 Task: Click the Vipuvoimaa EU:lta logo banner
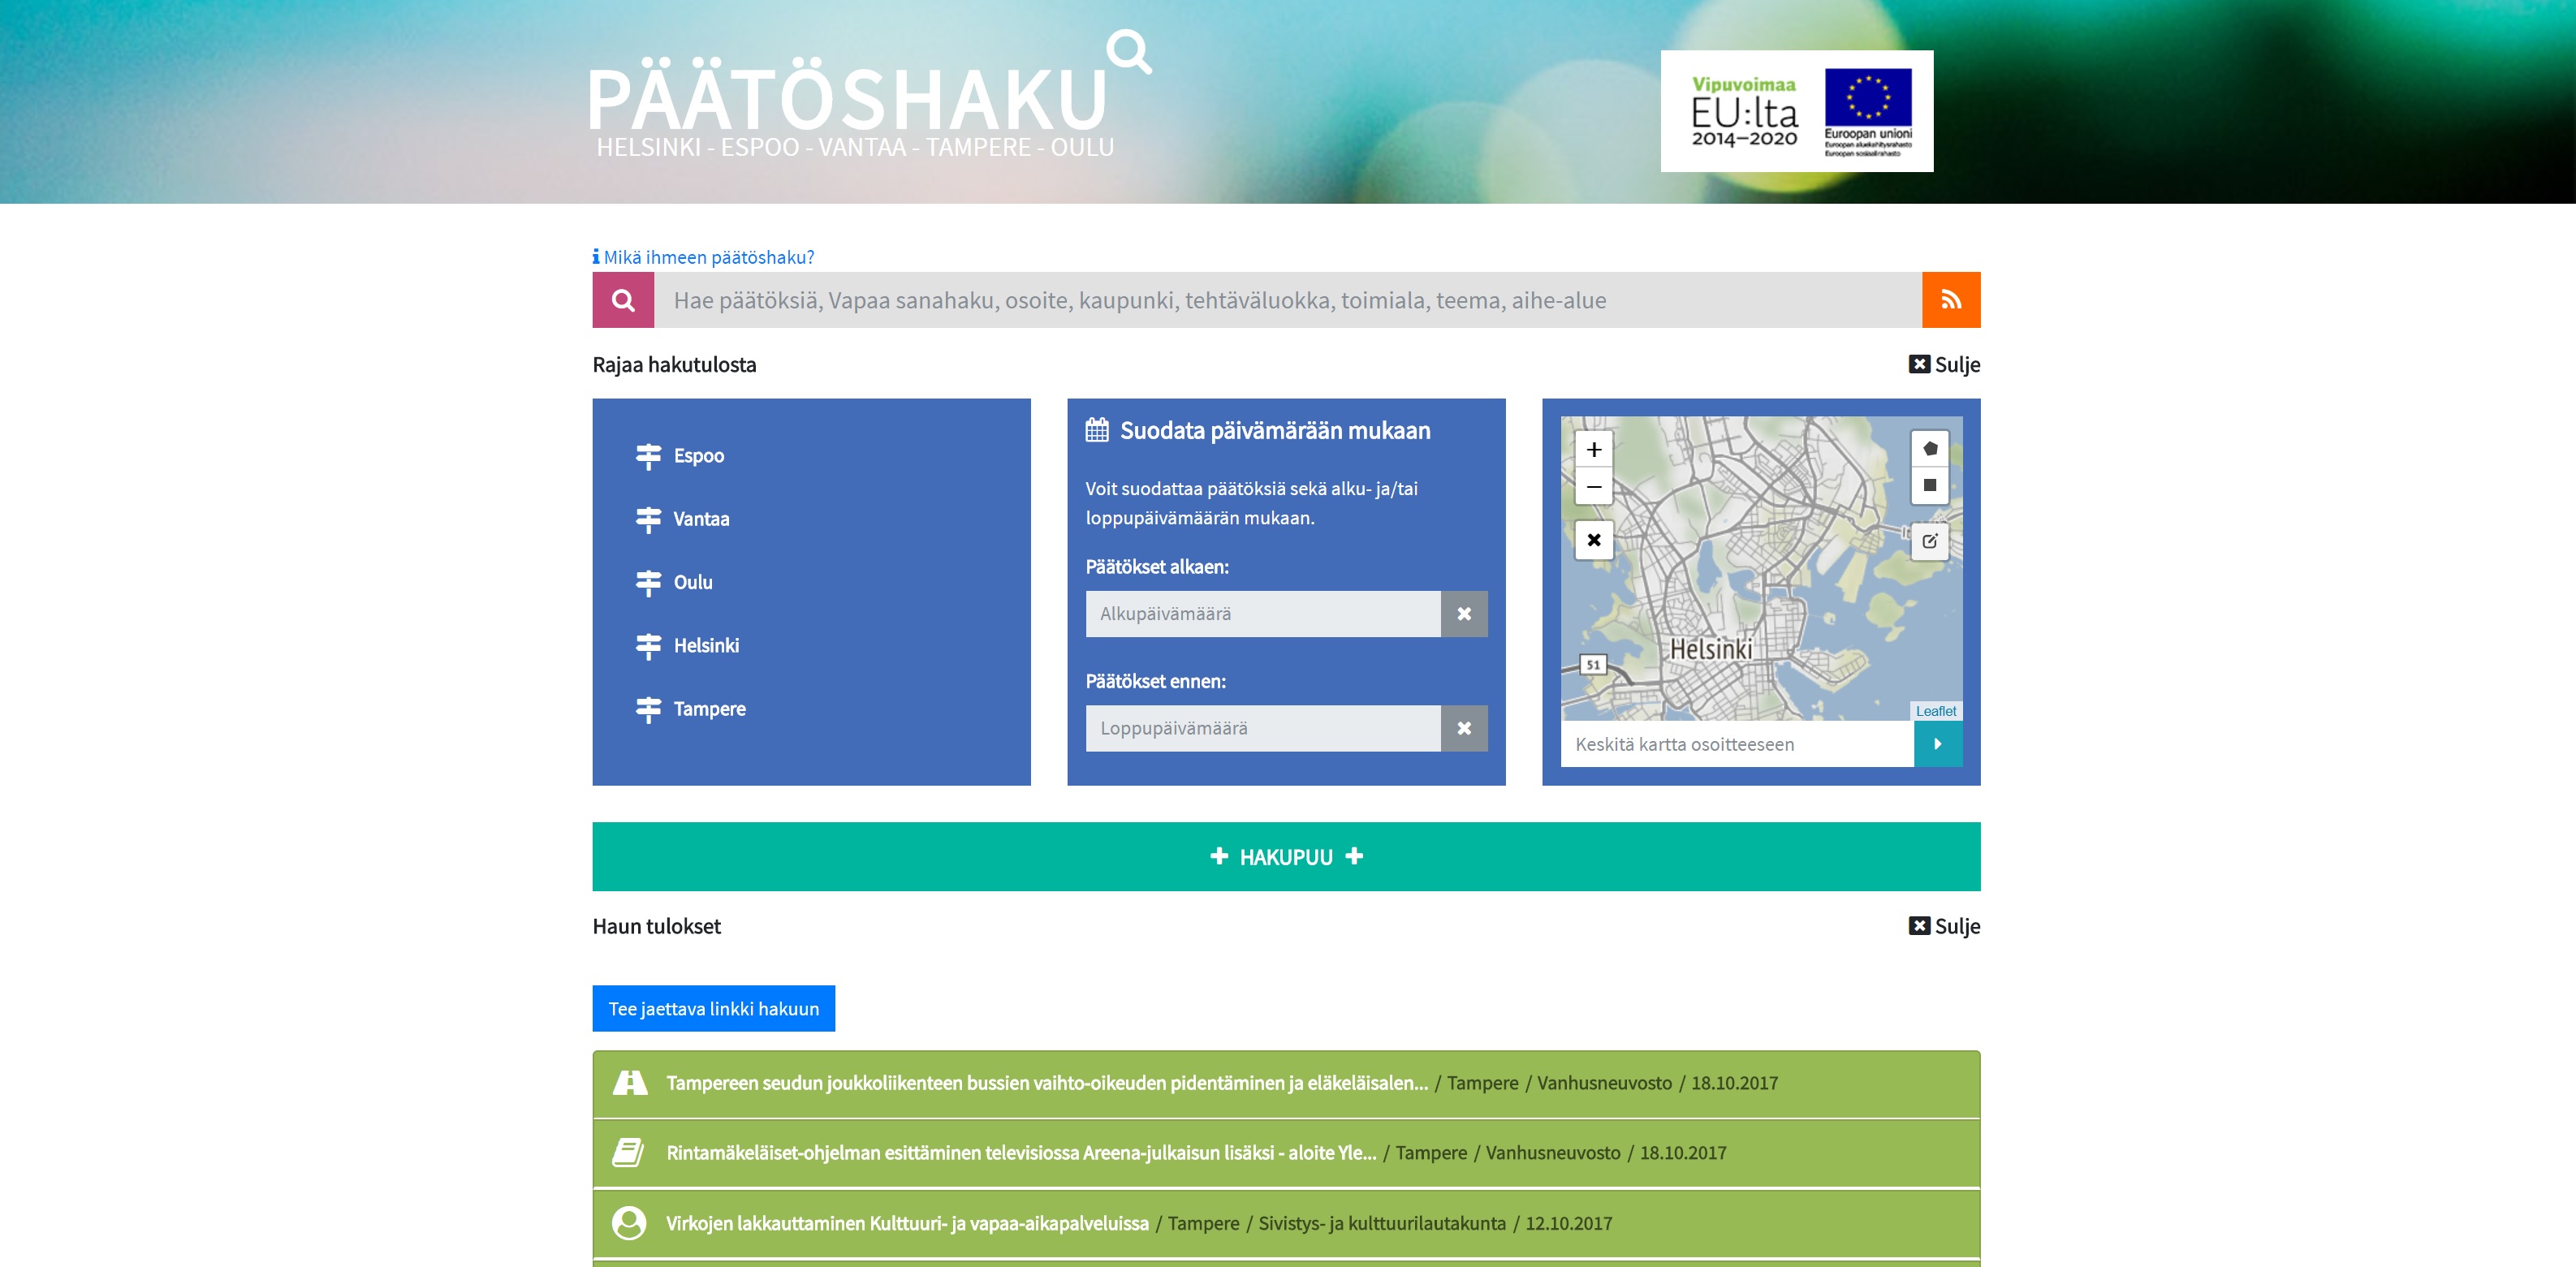pos(1796,111)
